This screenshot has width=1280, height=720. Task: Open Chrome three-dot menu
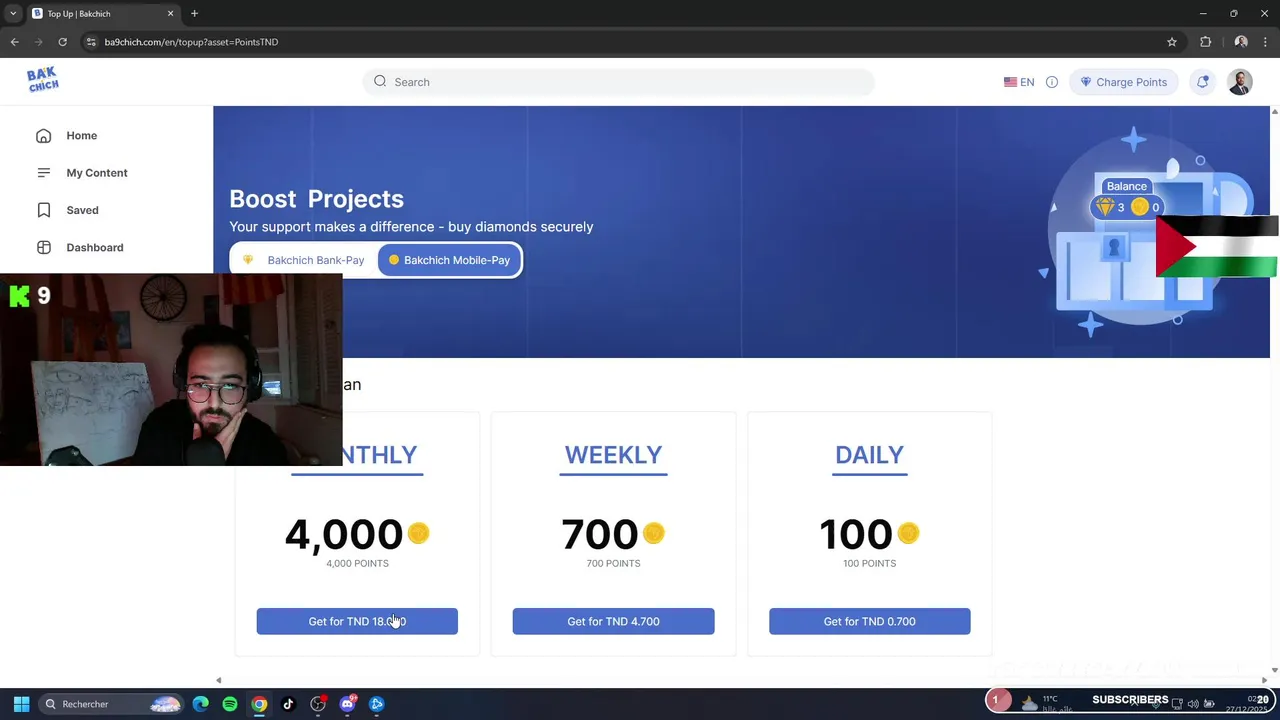coord(1266,42)
